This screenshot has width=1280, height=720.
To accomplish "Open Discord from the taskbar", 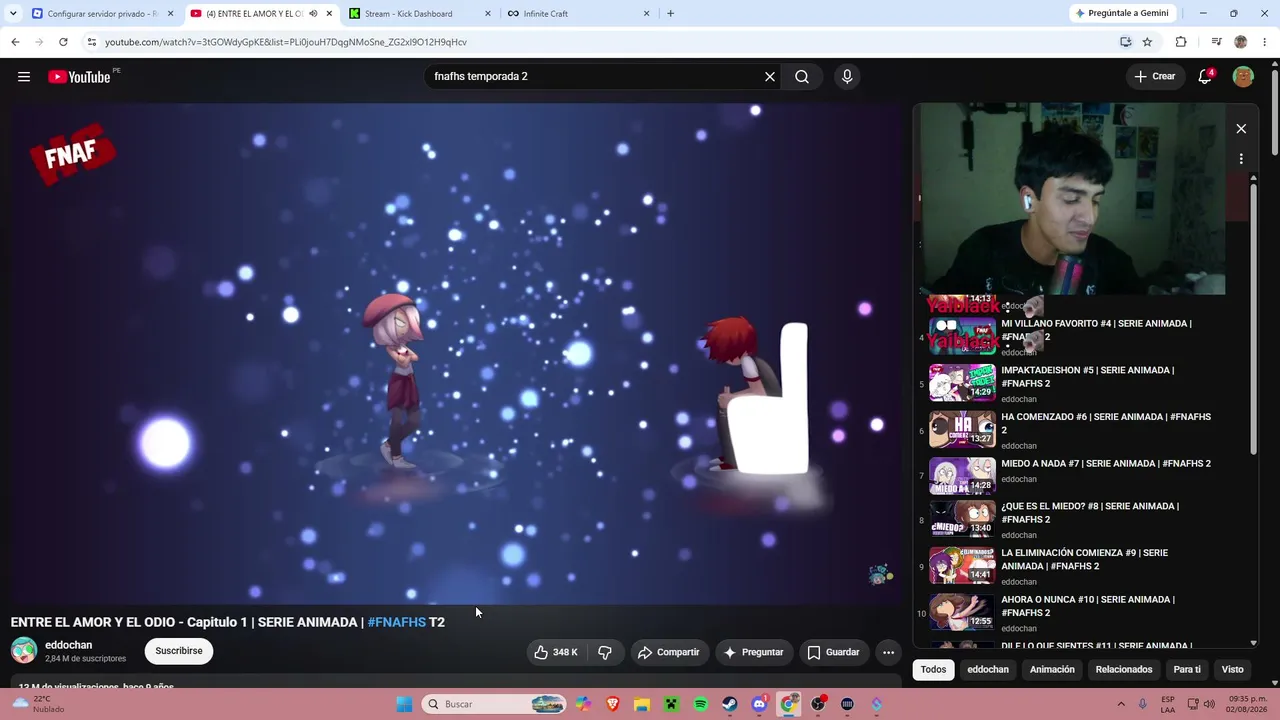I will click(759, 704).
